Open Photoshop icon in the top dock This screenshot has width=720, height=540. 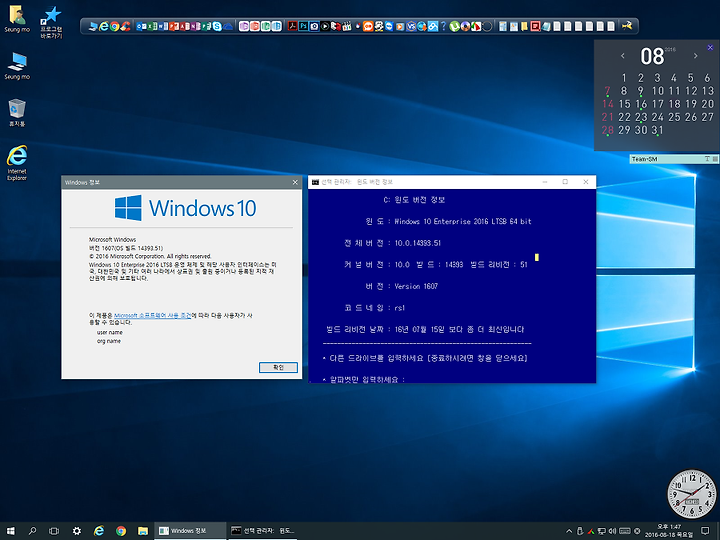[x=303, y=26]
